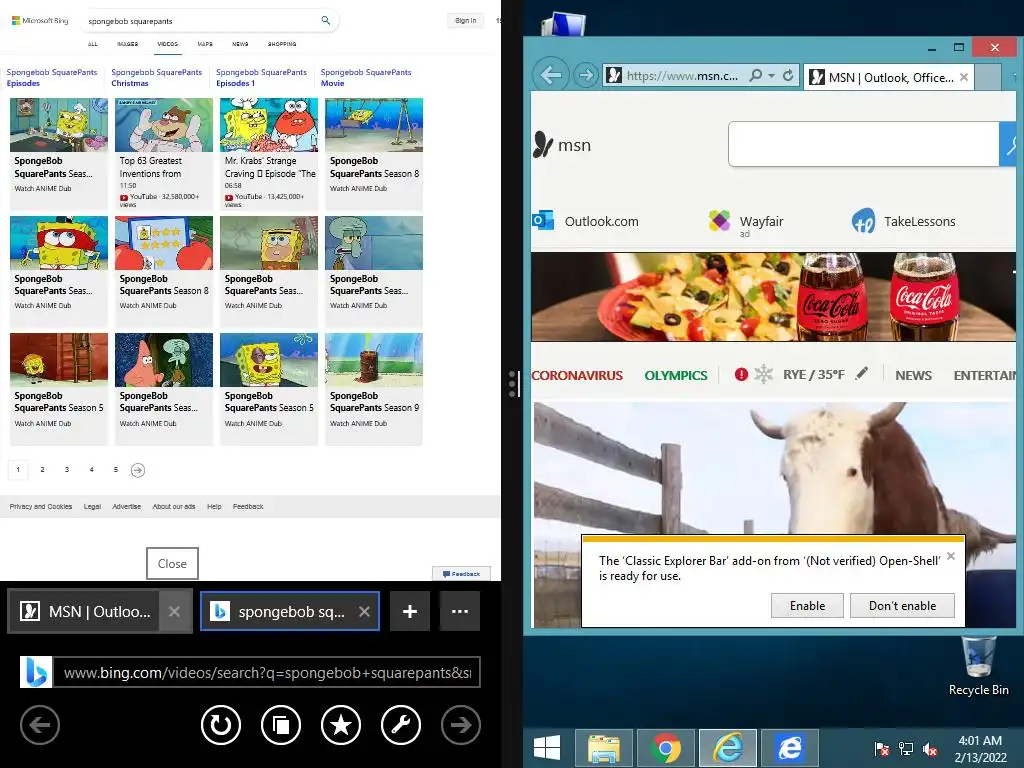
Task: Click the back arrow in Metro IE bar
Action: coord(40,725)
